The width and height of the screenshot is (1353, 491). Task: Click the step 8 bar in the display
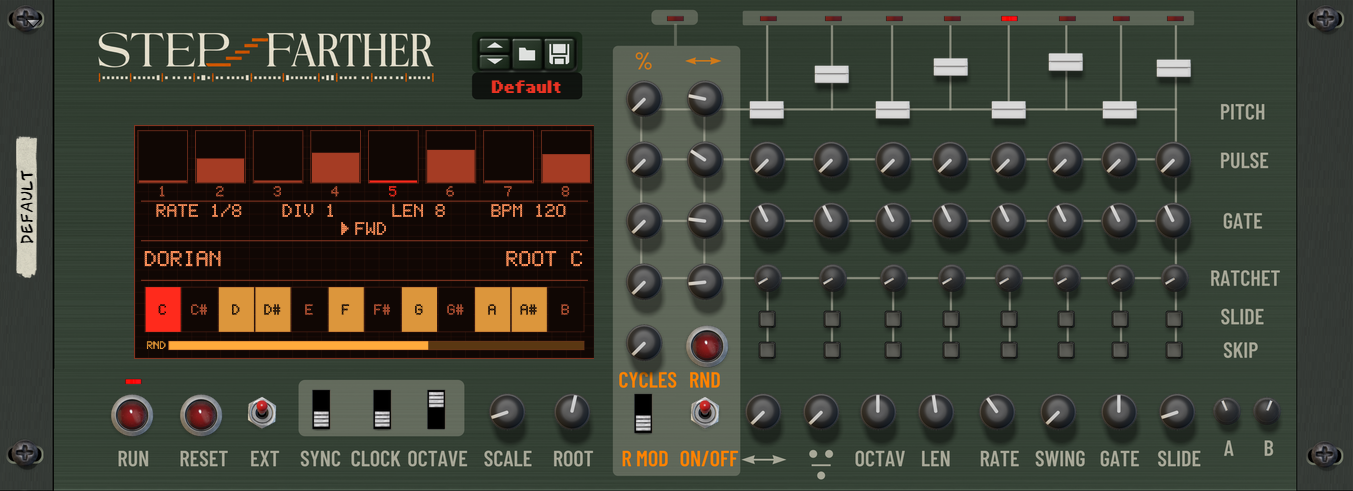click(566, 157)
